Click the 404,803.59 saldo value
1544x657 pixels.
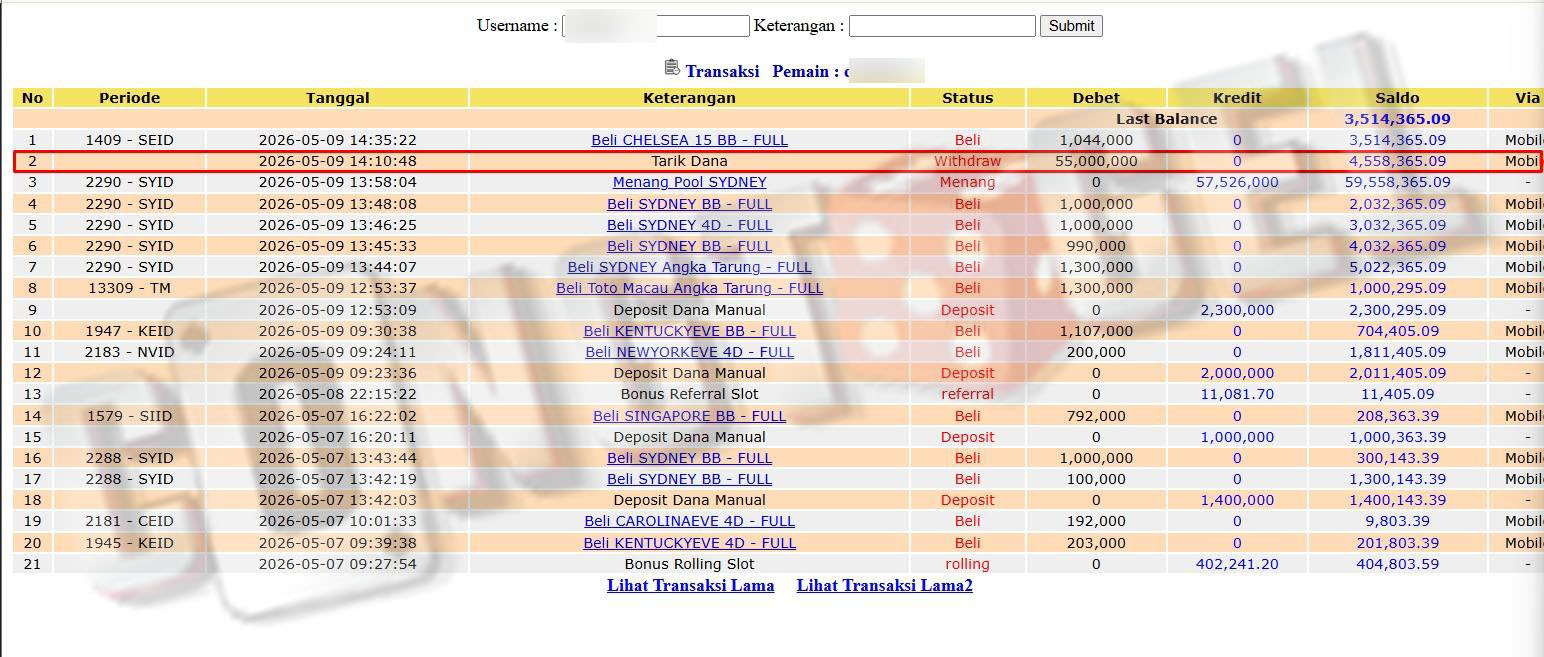1397,564
